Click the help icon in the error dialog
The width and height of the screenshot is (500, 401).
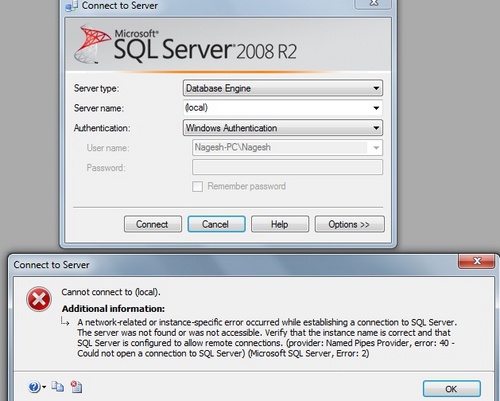pos(34,387)
